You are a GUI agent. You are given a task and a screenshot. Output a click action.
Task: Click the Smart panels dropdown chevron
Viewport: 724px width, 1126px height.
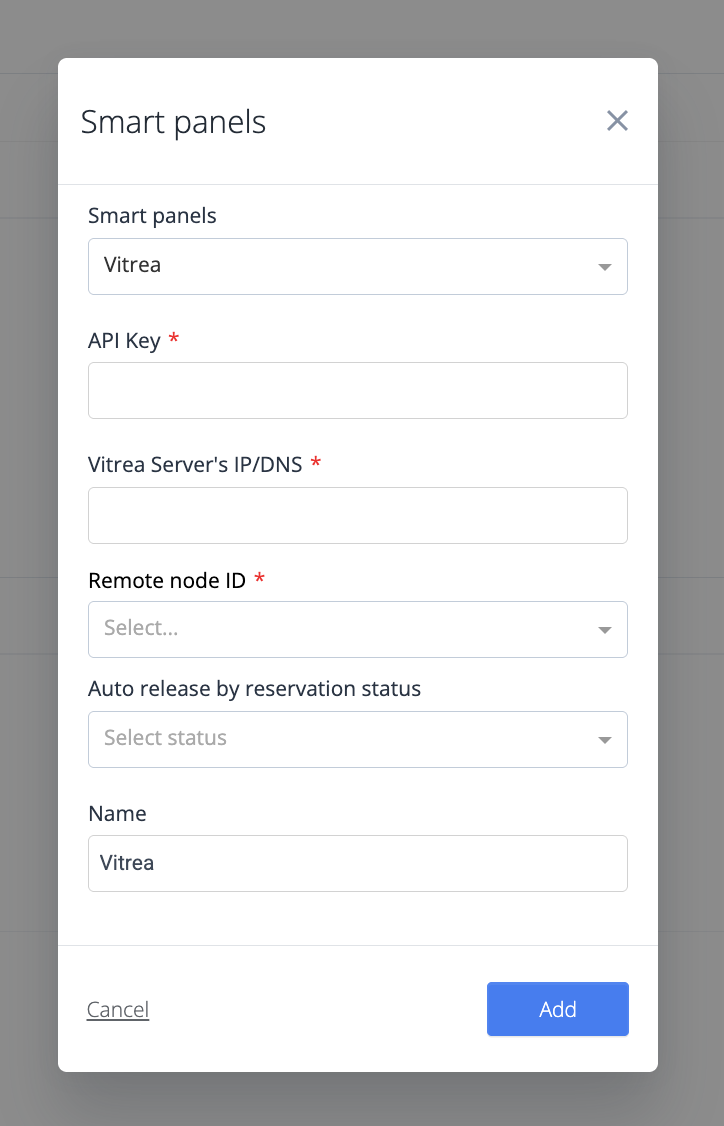point(604,266)
